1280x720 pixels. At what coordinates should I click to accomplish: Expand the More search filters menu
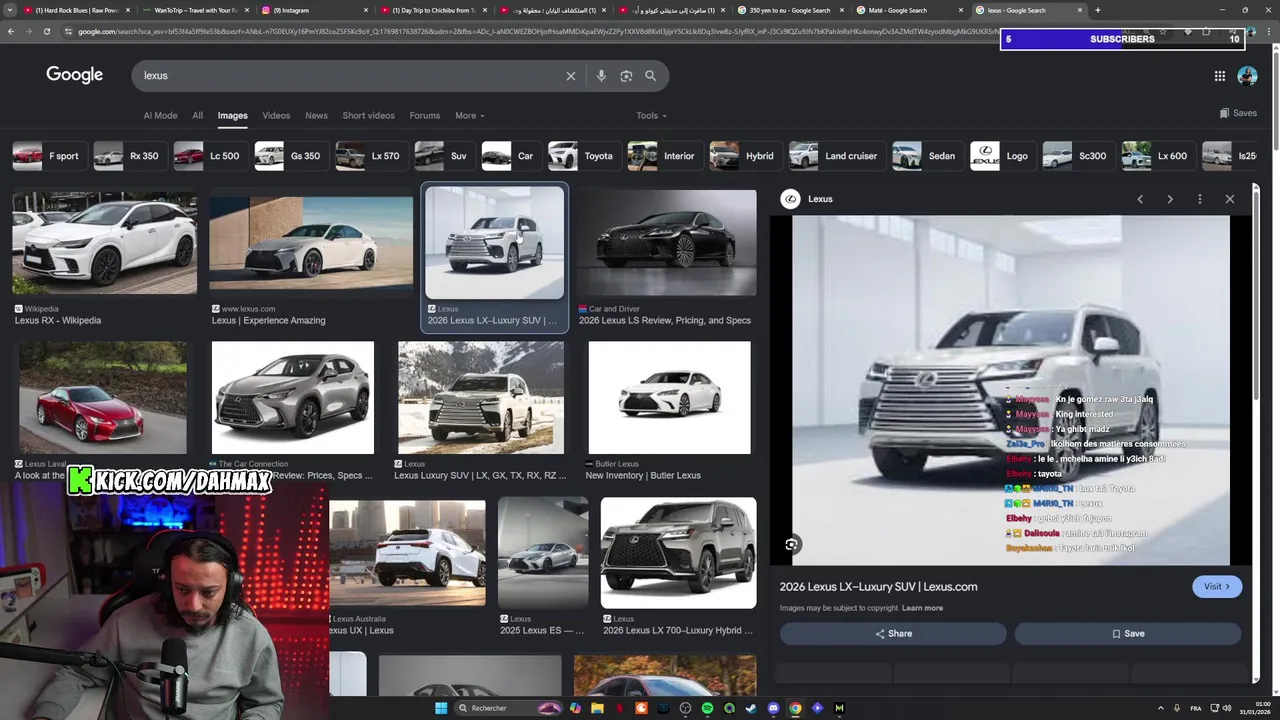[470, 116]
